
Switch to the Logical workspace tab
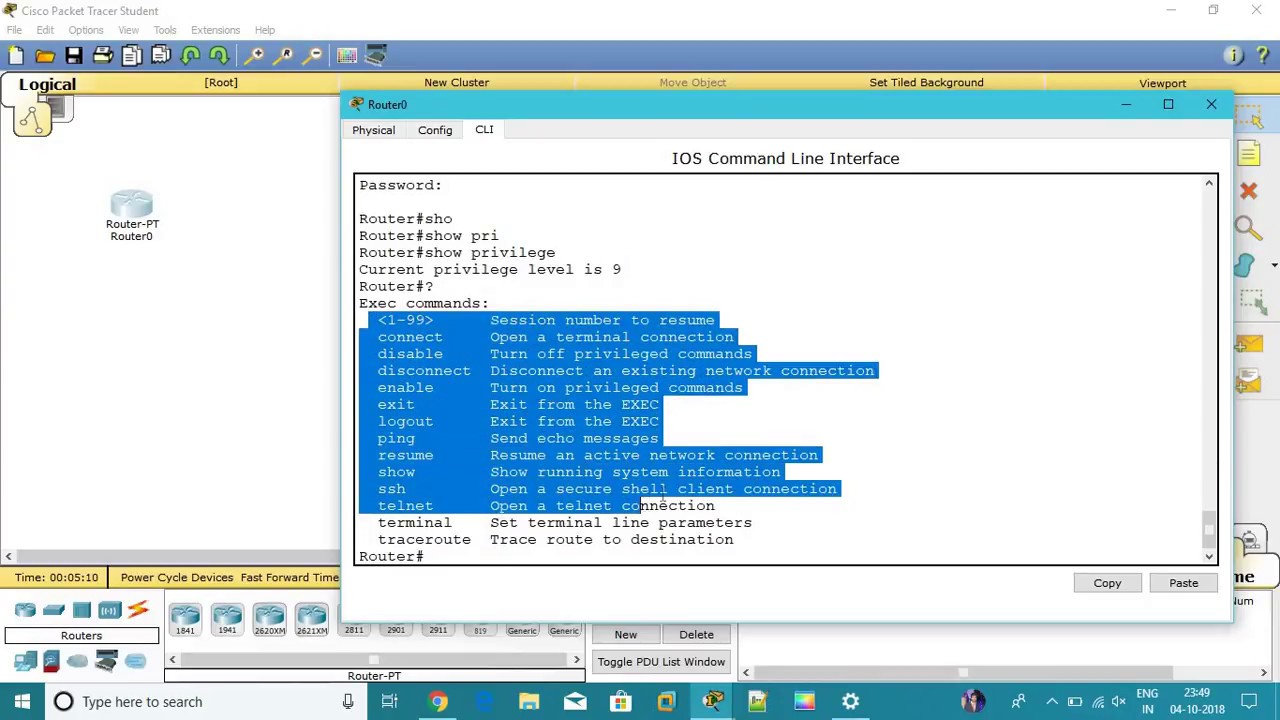pos(47,85)
